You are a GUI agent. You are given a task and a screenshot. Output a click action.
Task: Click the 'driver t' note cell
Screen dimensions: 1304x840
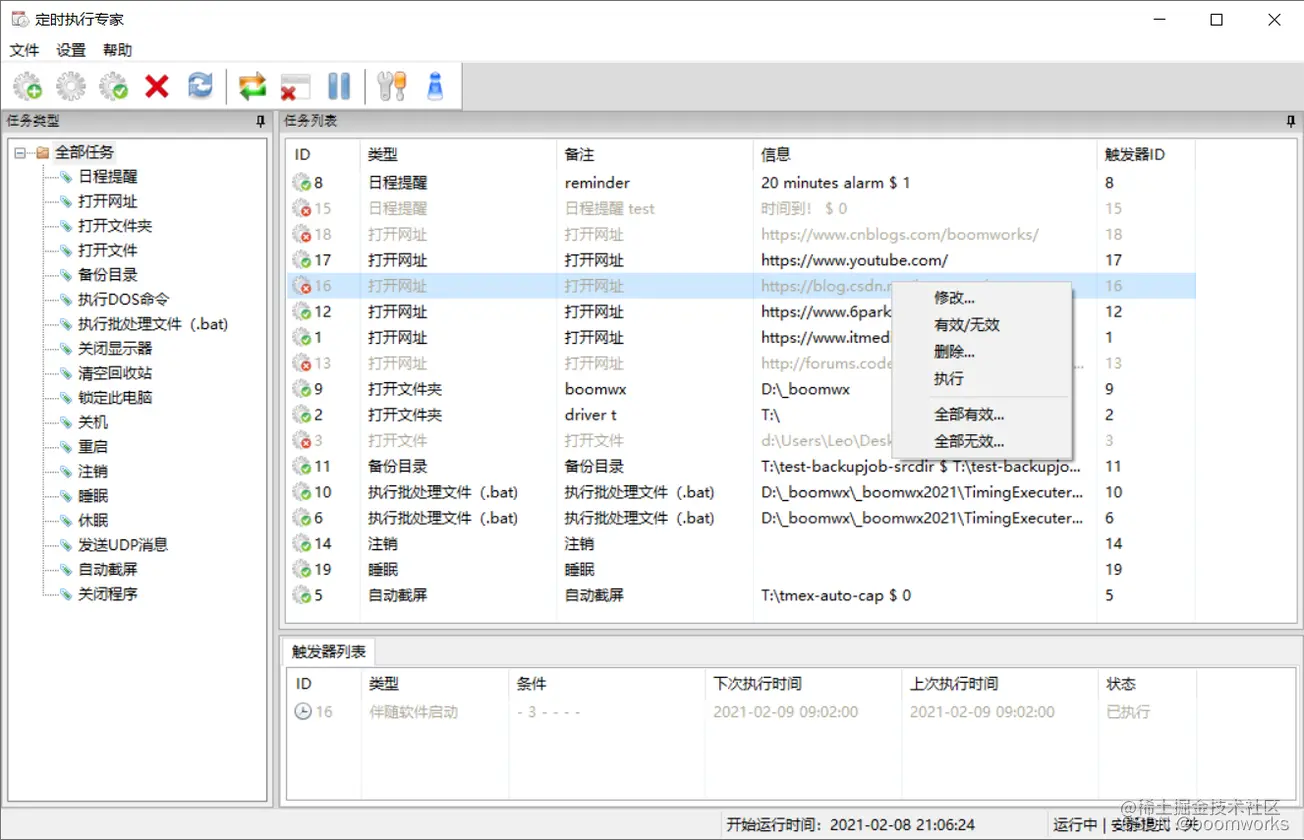click(590, 415)
